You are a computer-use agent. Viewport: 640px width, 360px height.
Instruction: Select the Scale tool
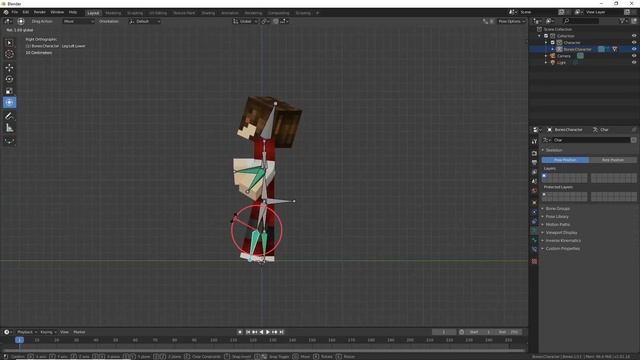pos(9,91)
